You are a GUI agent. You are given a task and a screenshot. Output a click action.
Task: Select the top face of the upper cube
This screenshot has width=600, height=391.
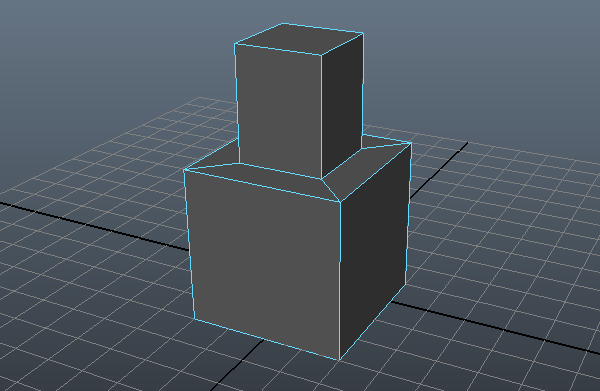pyautogui.click(x=299, y=39)
